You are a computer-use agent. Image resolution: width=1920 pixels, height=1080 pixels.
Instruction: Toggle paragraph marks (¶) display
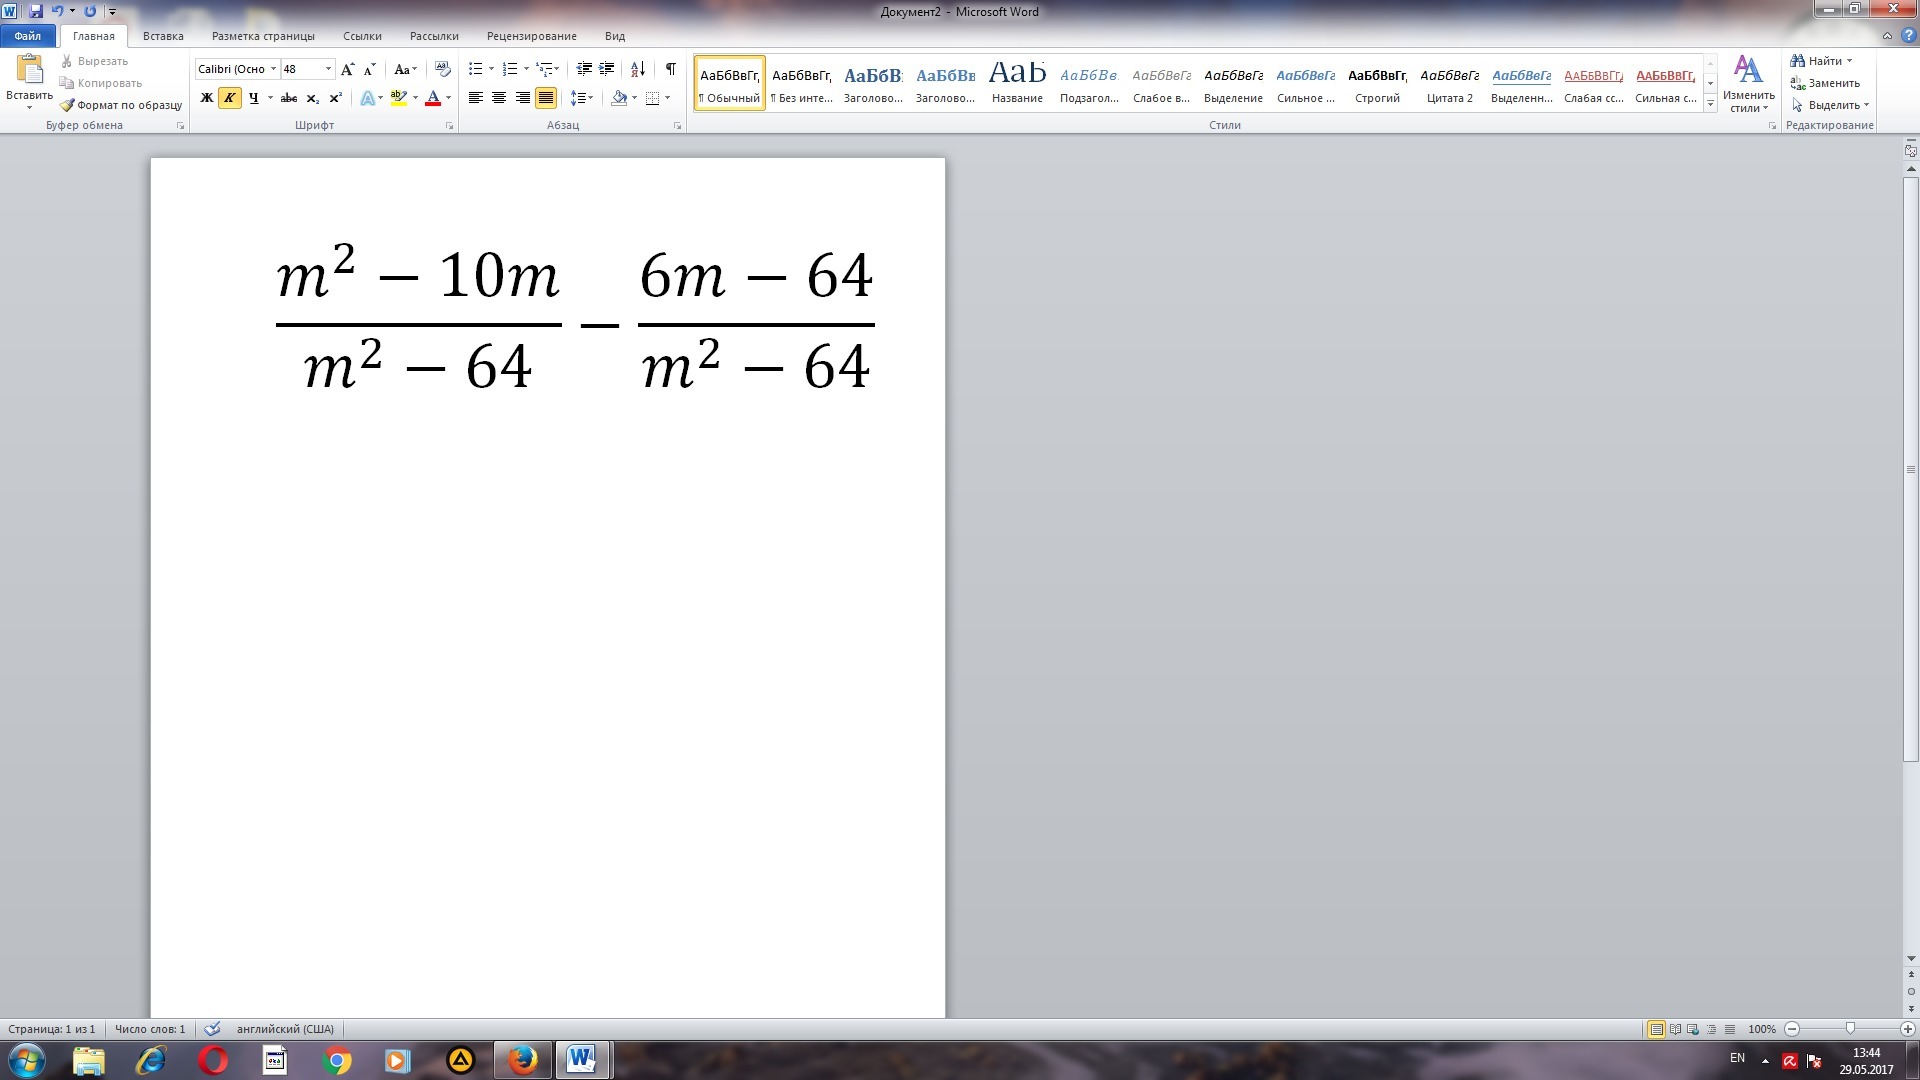pos(671,69)
